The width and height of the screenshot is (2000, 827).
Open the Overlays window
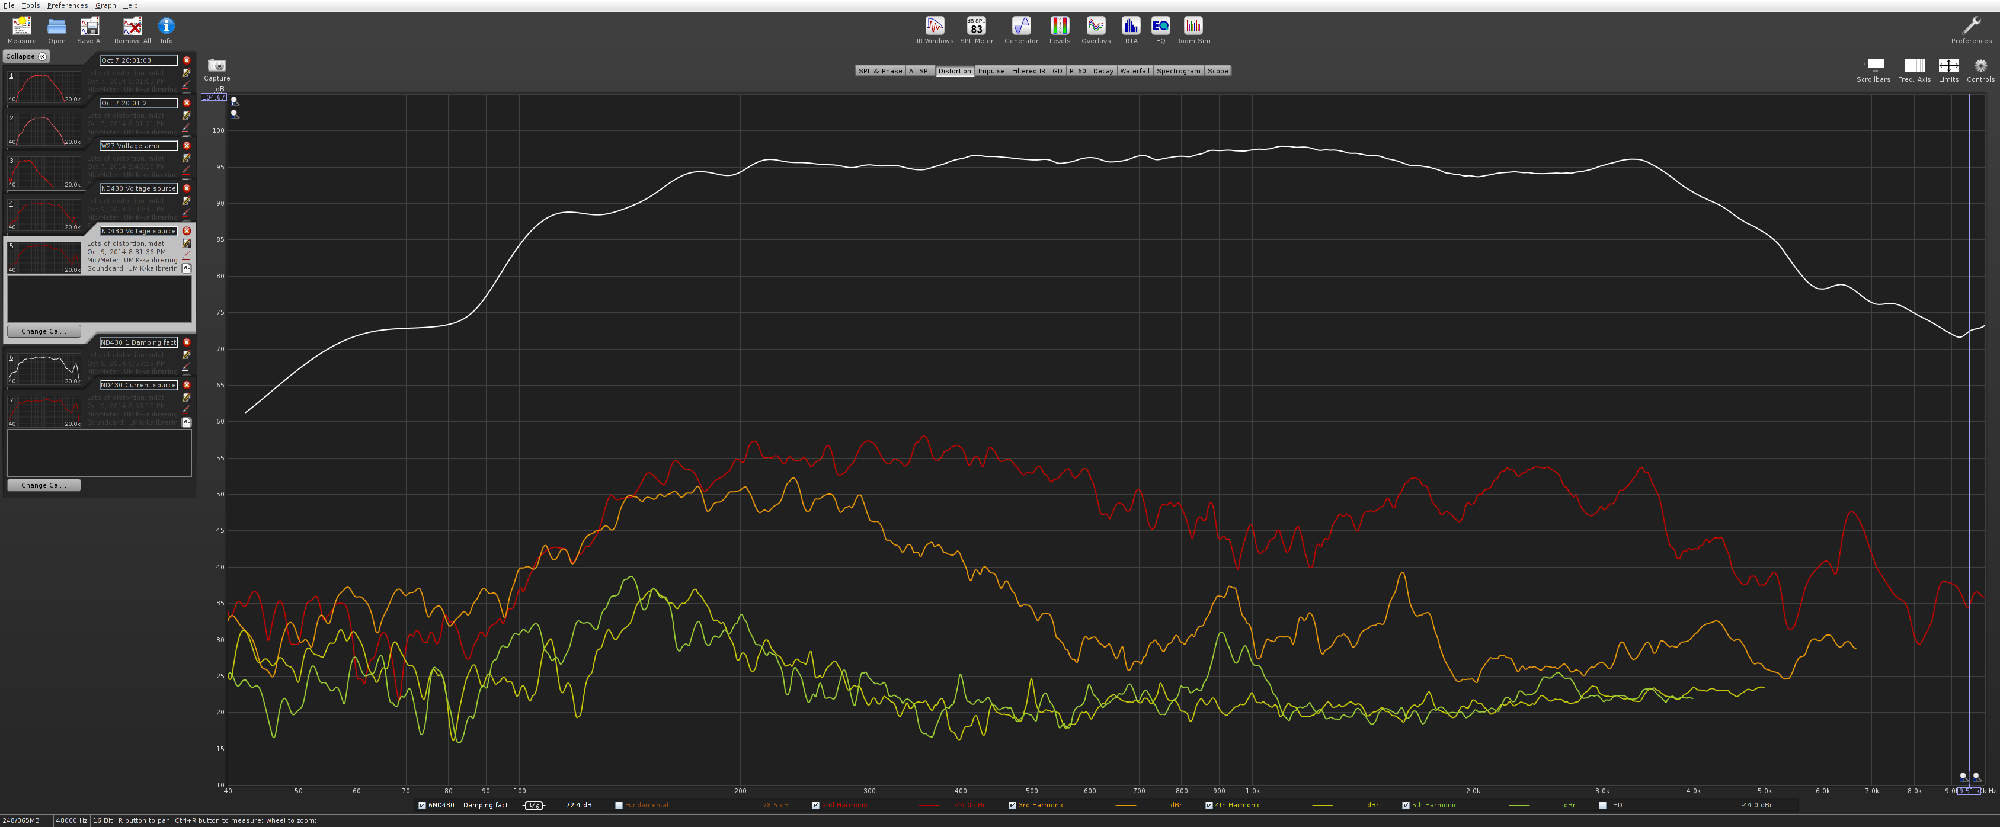pos(1096,26)
